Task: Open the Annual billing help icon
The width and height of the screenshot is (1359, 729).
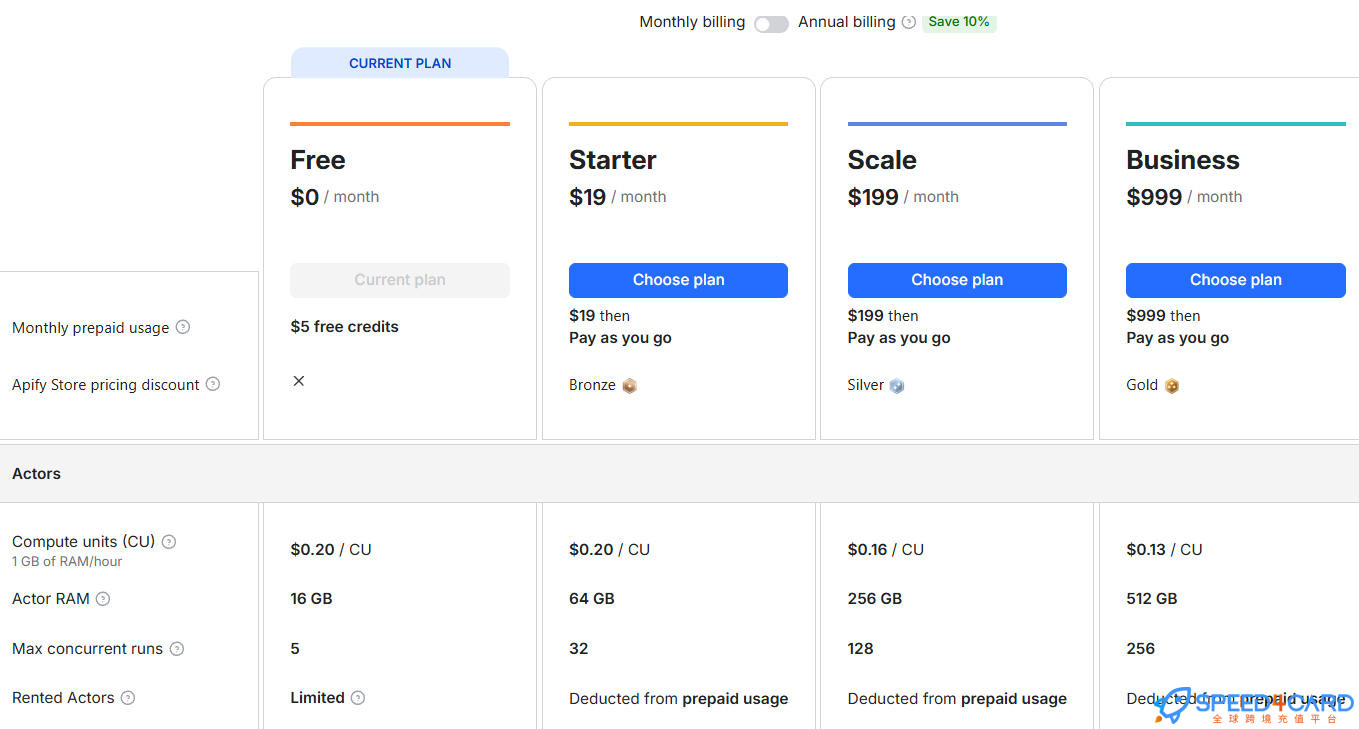Action: (x=908, y=22)
